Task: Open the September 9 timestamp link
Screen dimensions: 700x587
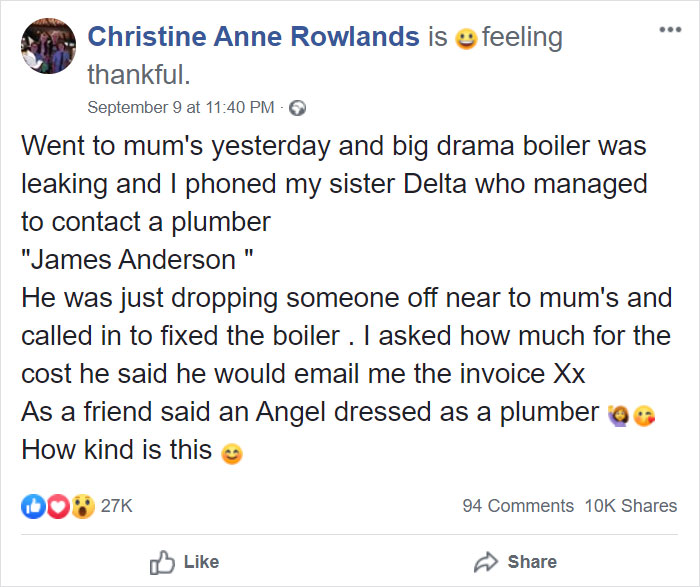Action: pyautogui.click(x=179, y=107)
